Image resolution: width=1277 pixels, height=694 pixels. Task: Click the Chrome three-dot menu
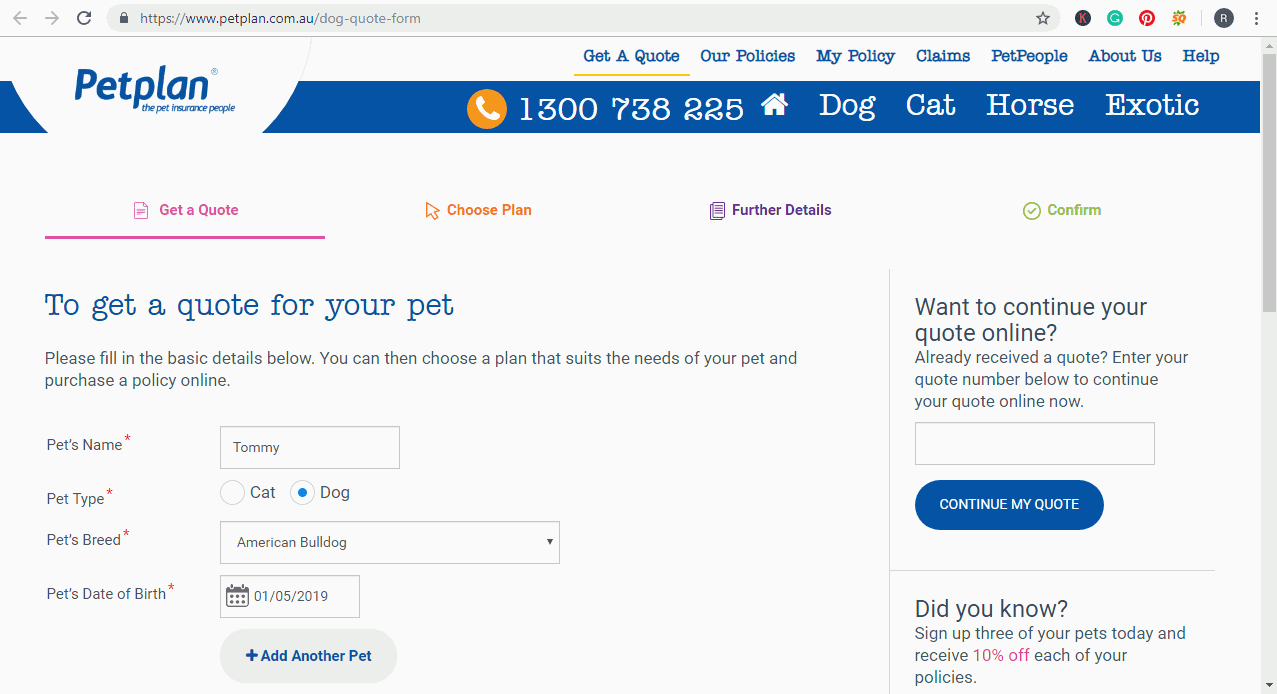(x=1255, y=18)
